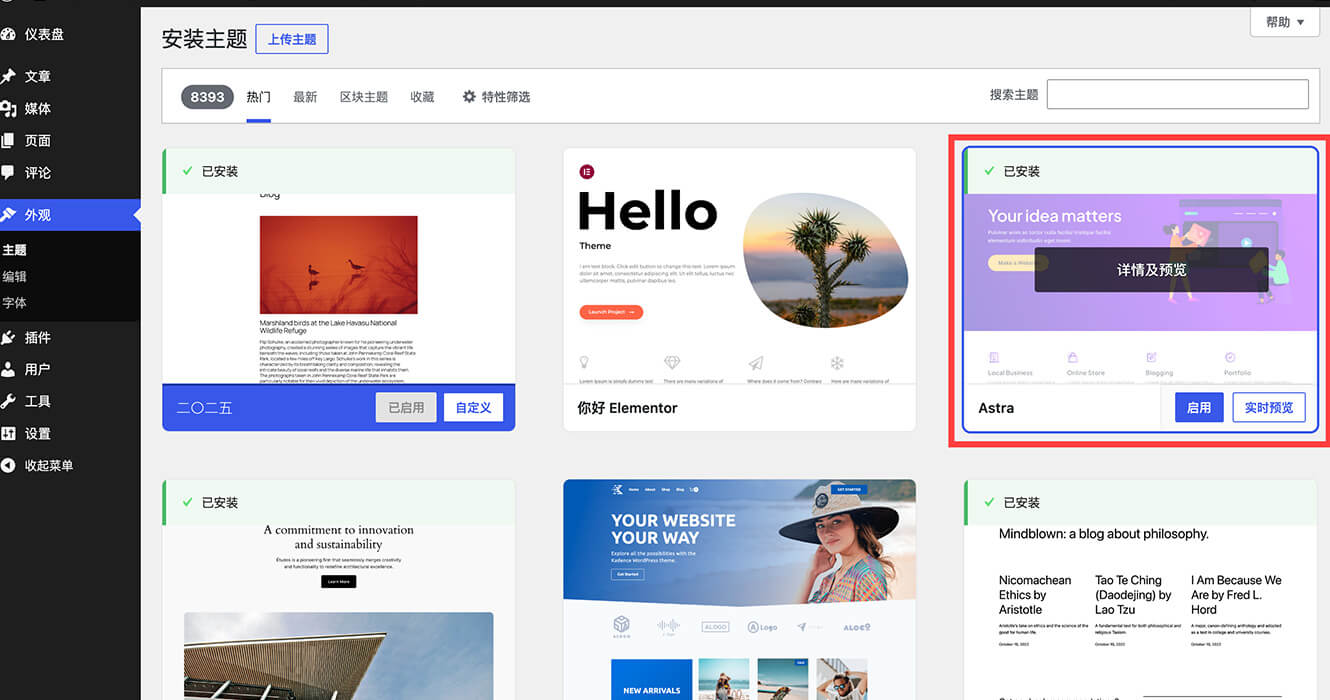Click the 上传主题 button
Viewport: 1330px width, 700px height.
click(x=292, y=39)
